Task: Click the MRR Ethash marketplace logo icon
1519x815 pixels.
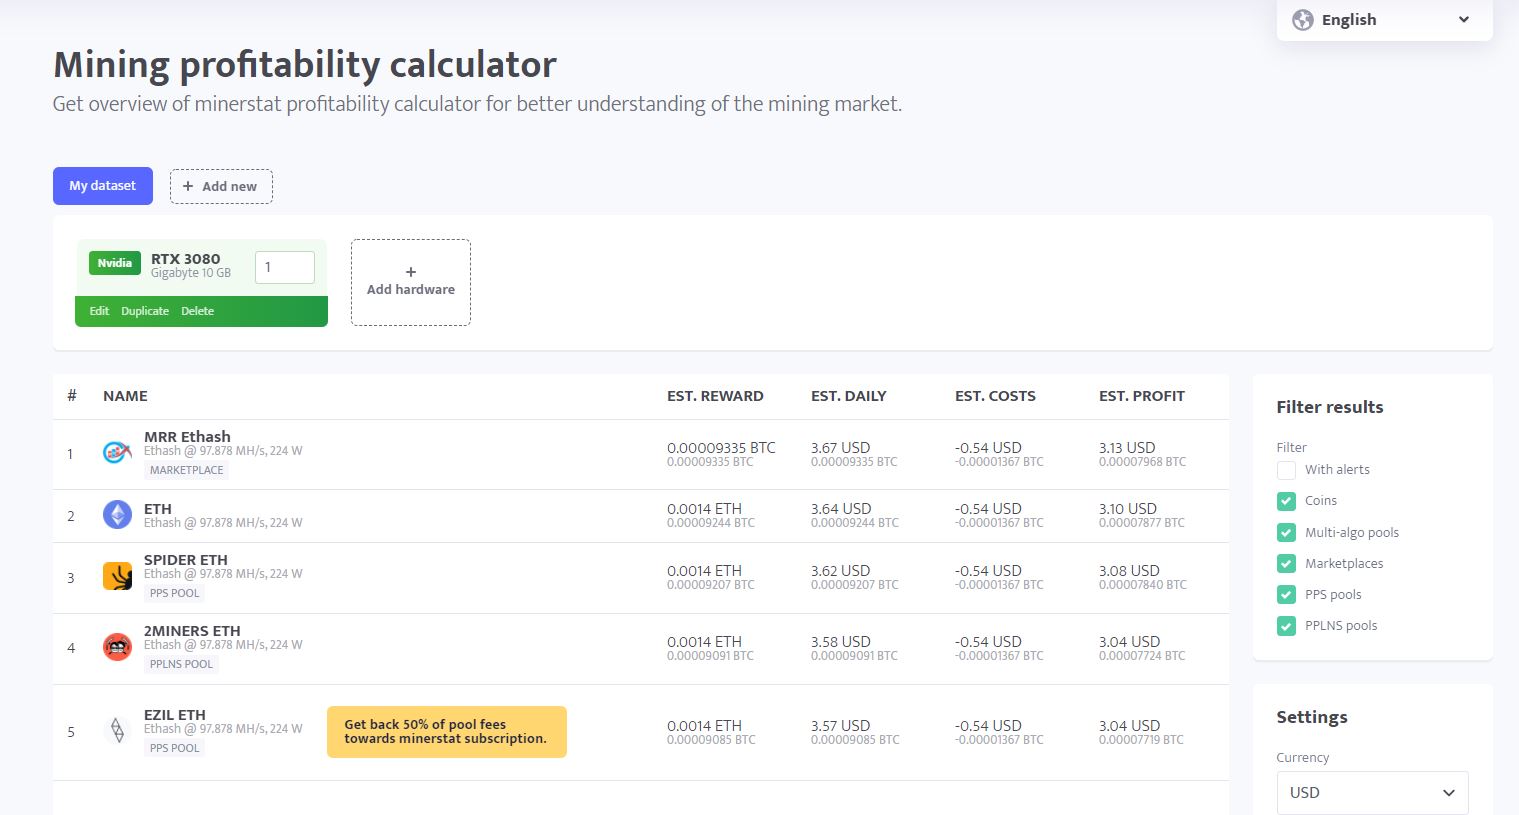Action: (117, 453)
